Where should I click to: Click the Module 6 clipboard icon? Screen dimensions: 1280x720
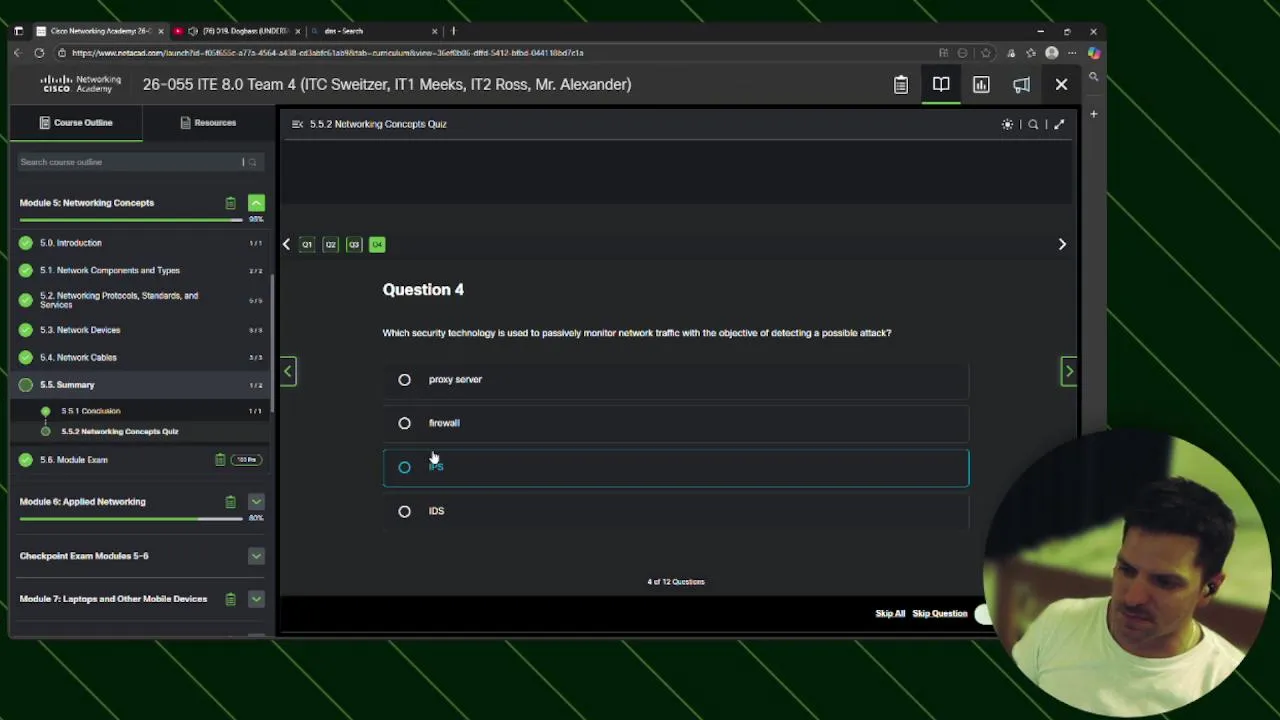(x=230, y=502)
